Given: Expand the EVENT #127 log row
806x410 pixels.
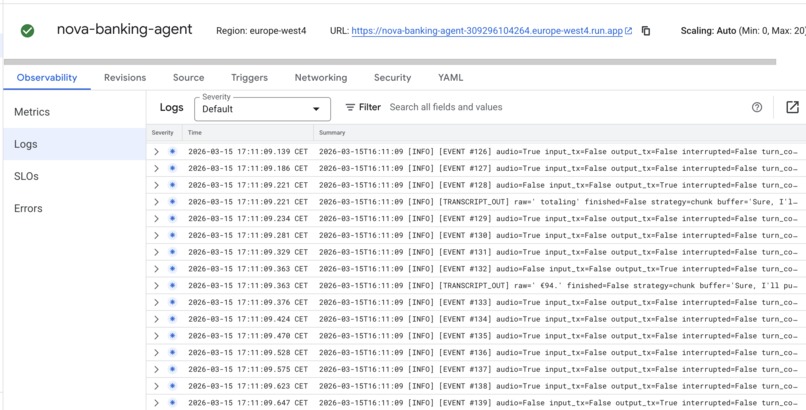Looking at the screenshot, I should [x=156, y=168].
